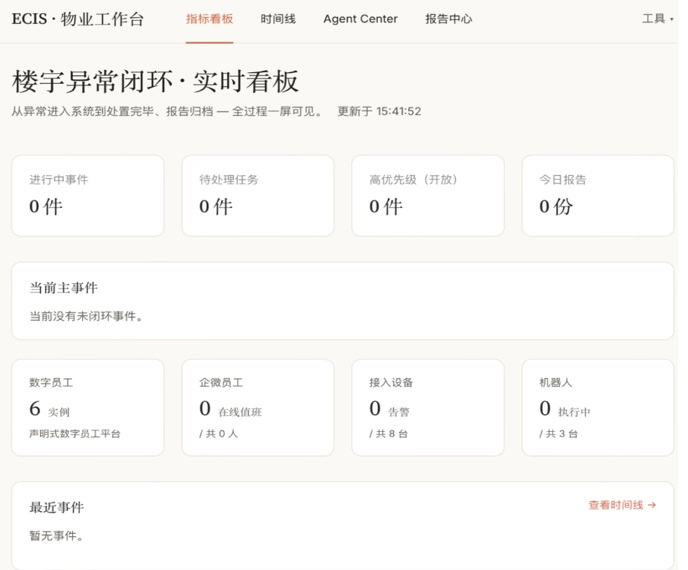Click the 当前主事件 heading
688x570 pixels.
[x=64, y=288]
